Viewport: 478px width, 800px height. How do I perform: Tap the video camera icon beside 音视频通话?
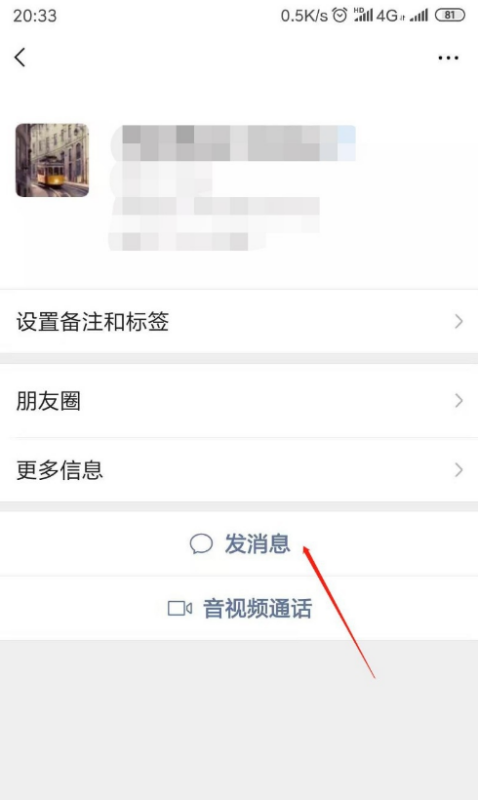(x=180, y=608)
